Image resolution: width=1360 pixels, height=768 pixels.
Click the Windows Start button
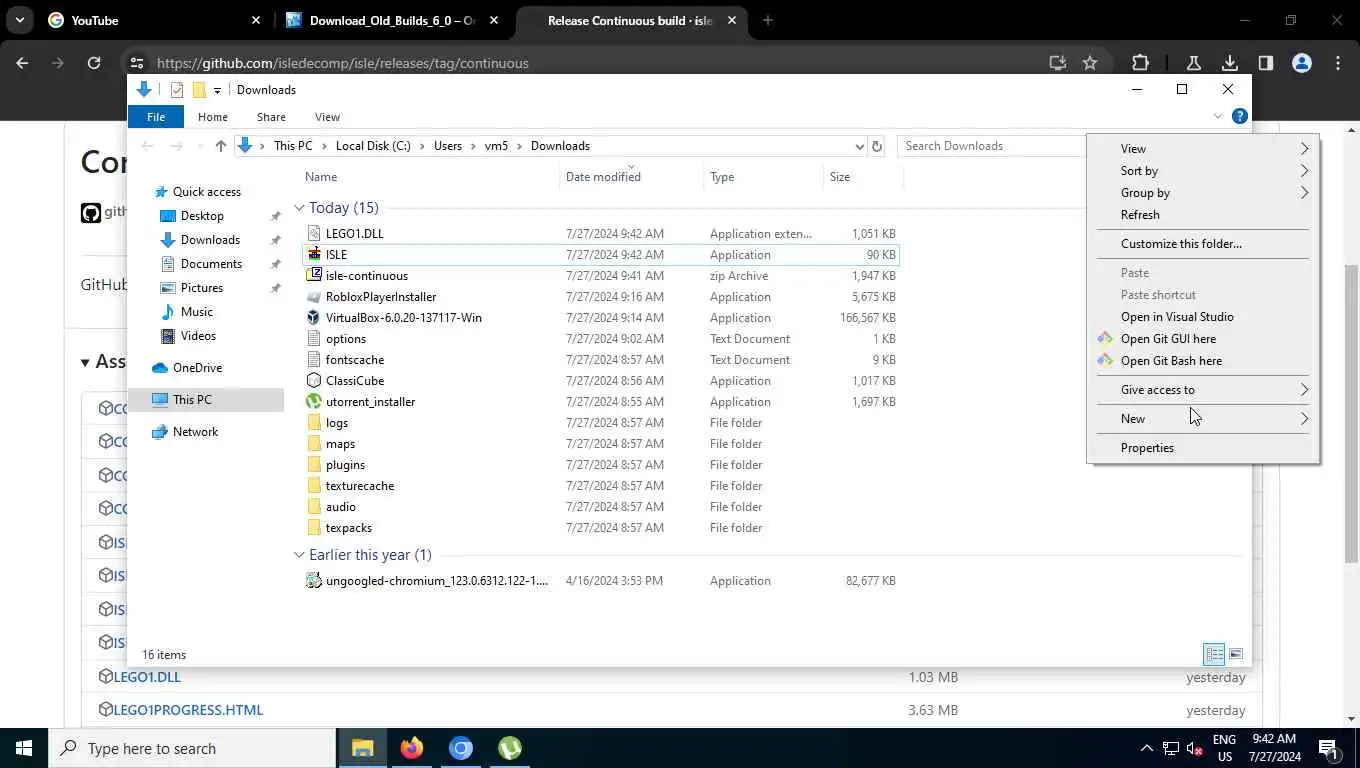coord(24,748)
